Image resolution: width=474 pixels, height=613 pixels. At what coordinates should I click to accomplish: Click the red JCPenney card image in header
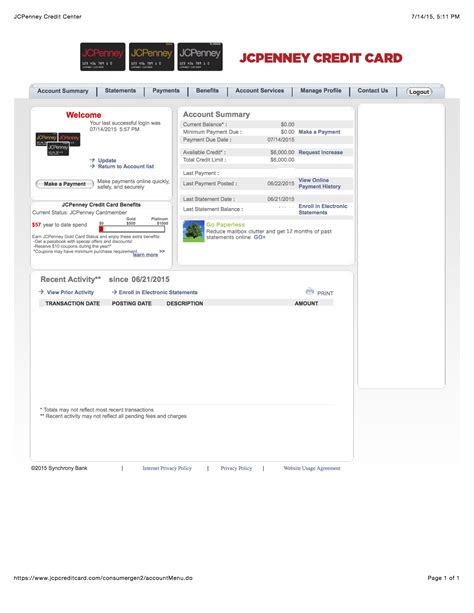(102, 57)
